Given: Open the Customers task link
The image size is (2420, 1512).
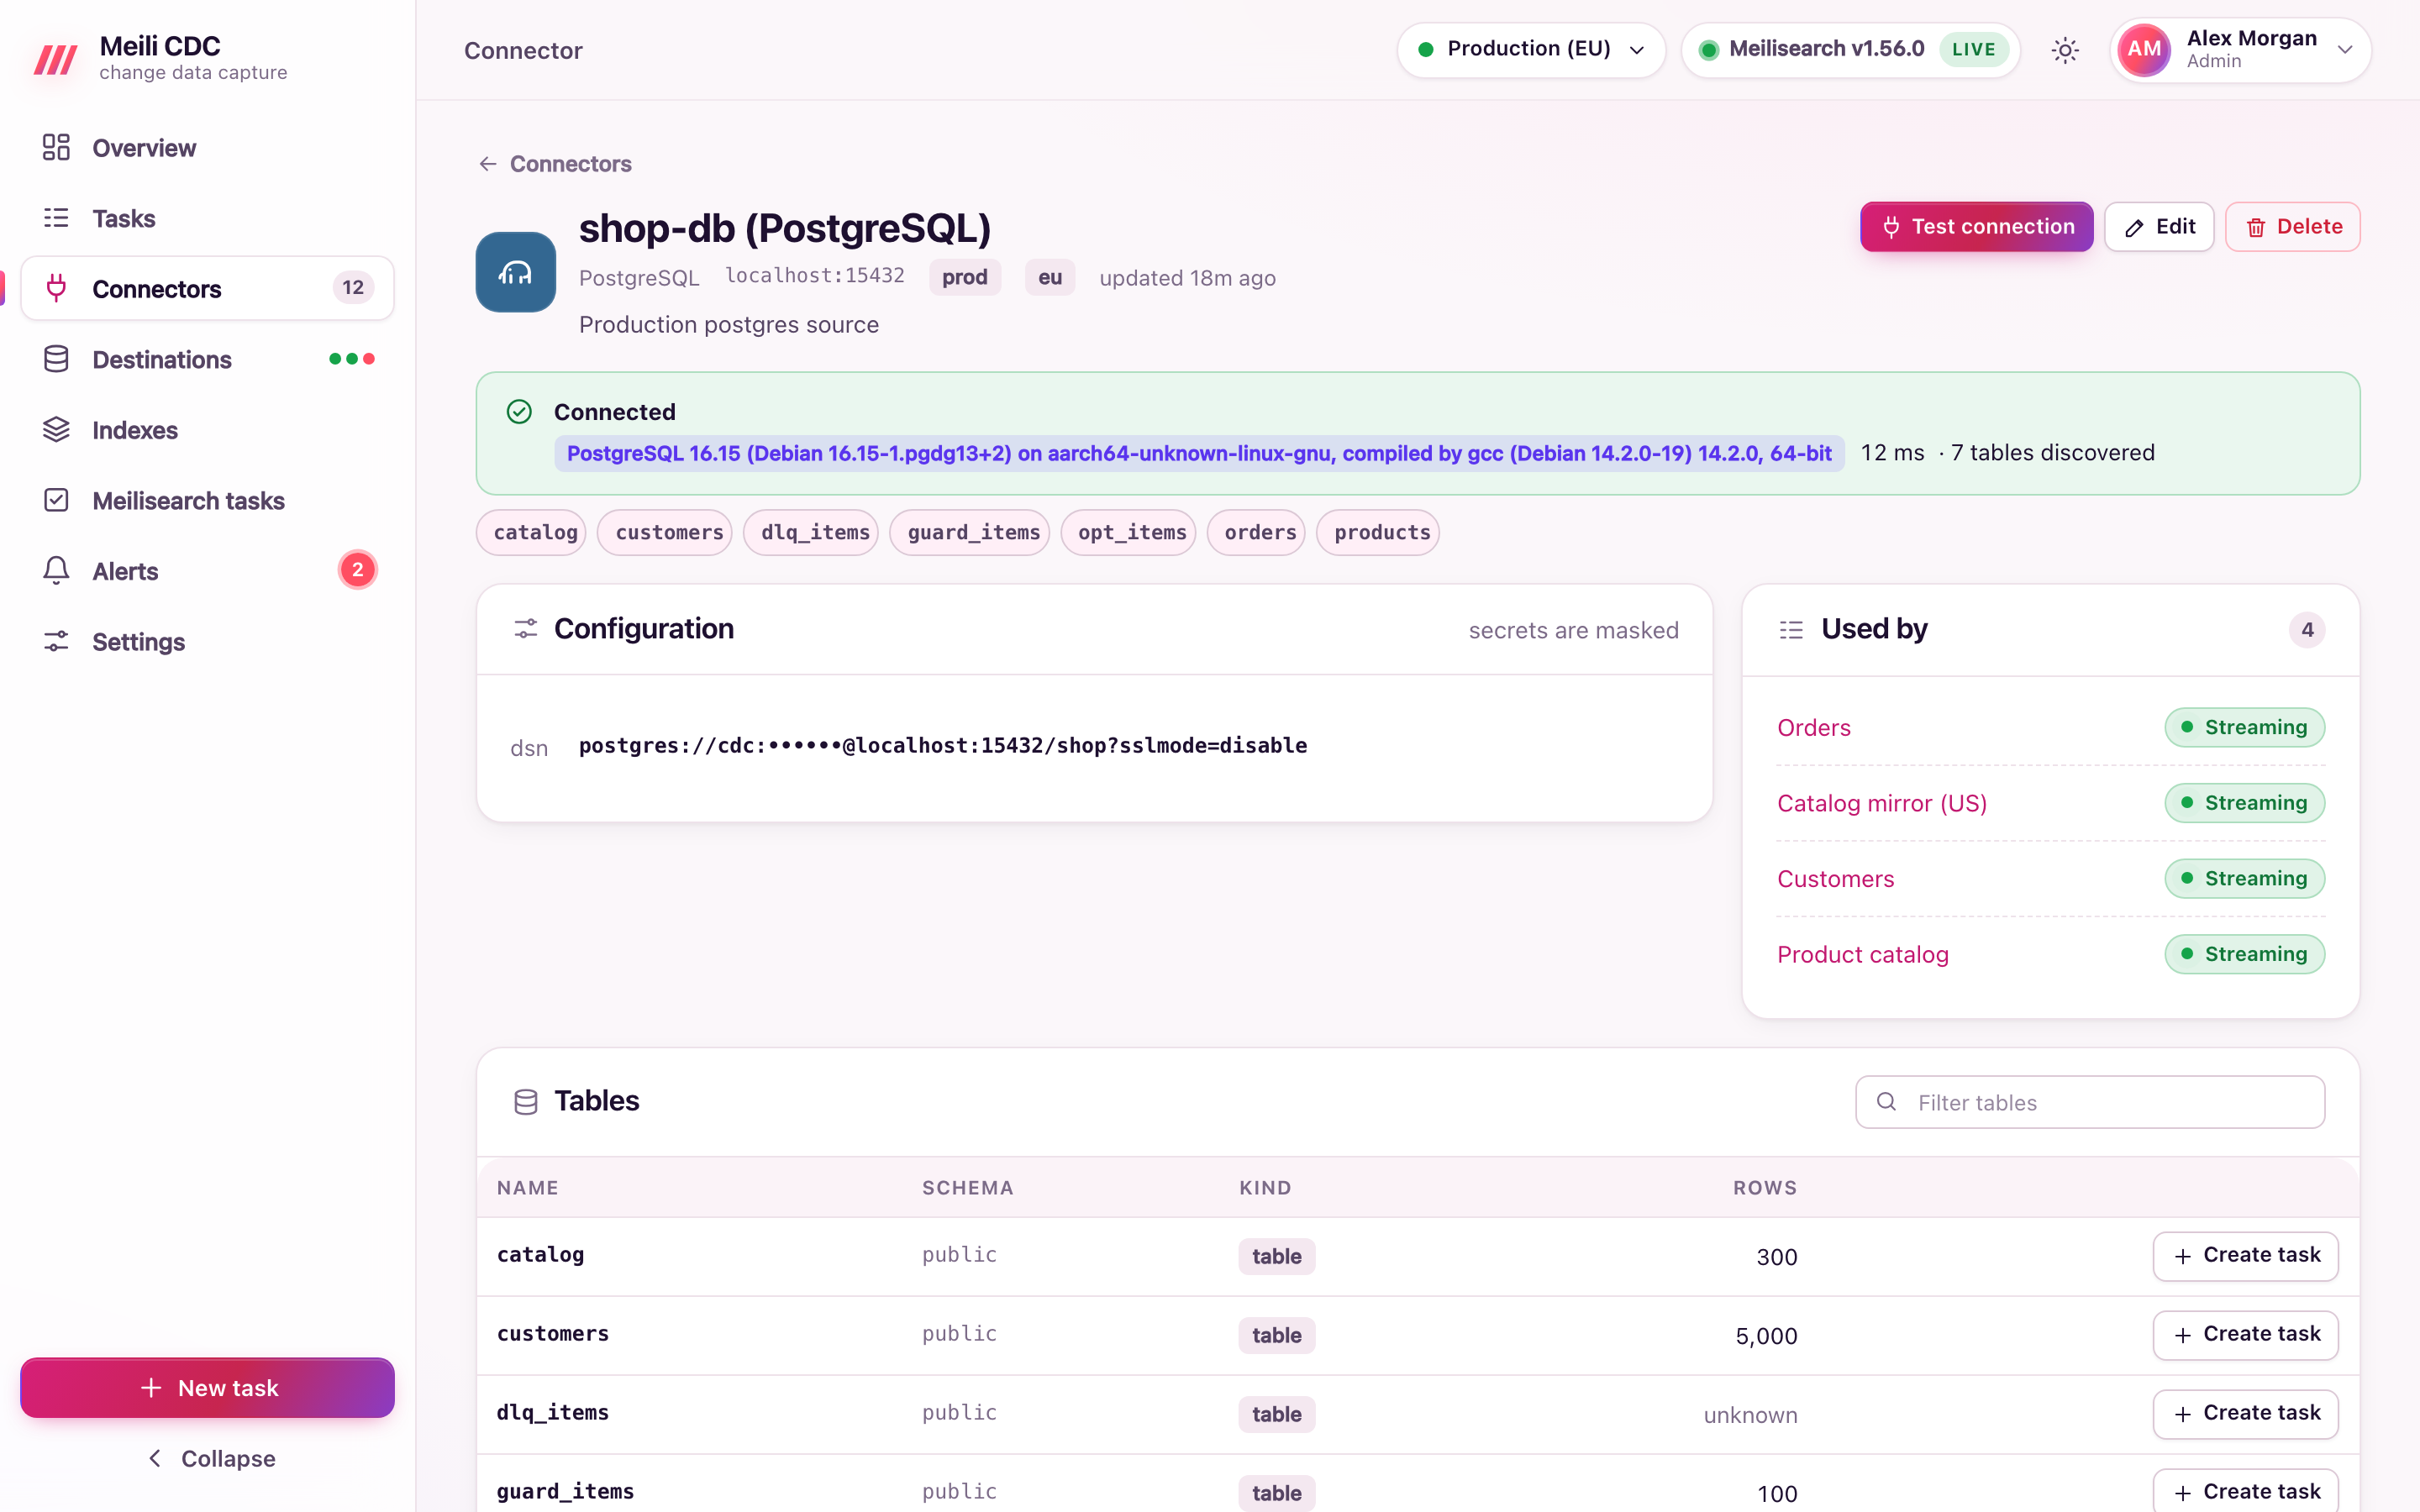Looking at the screenshot, I should tap(1836, 878).
